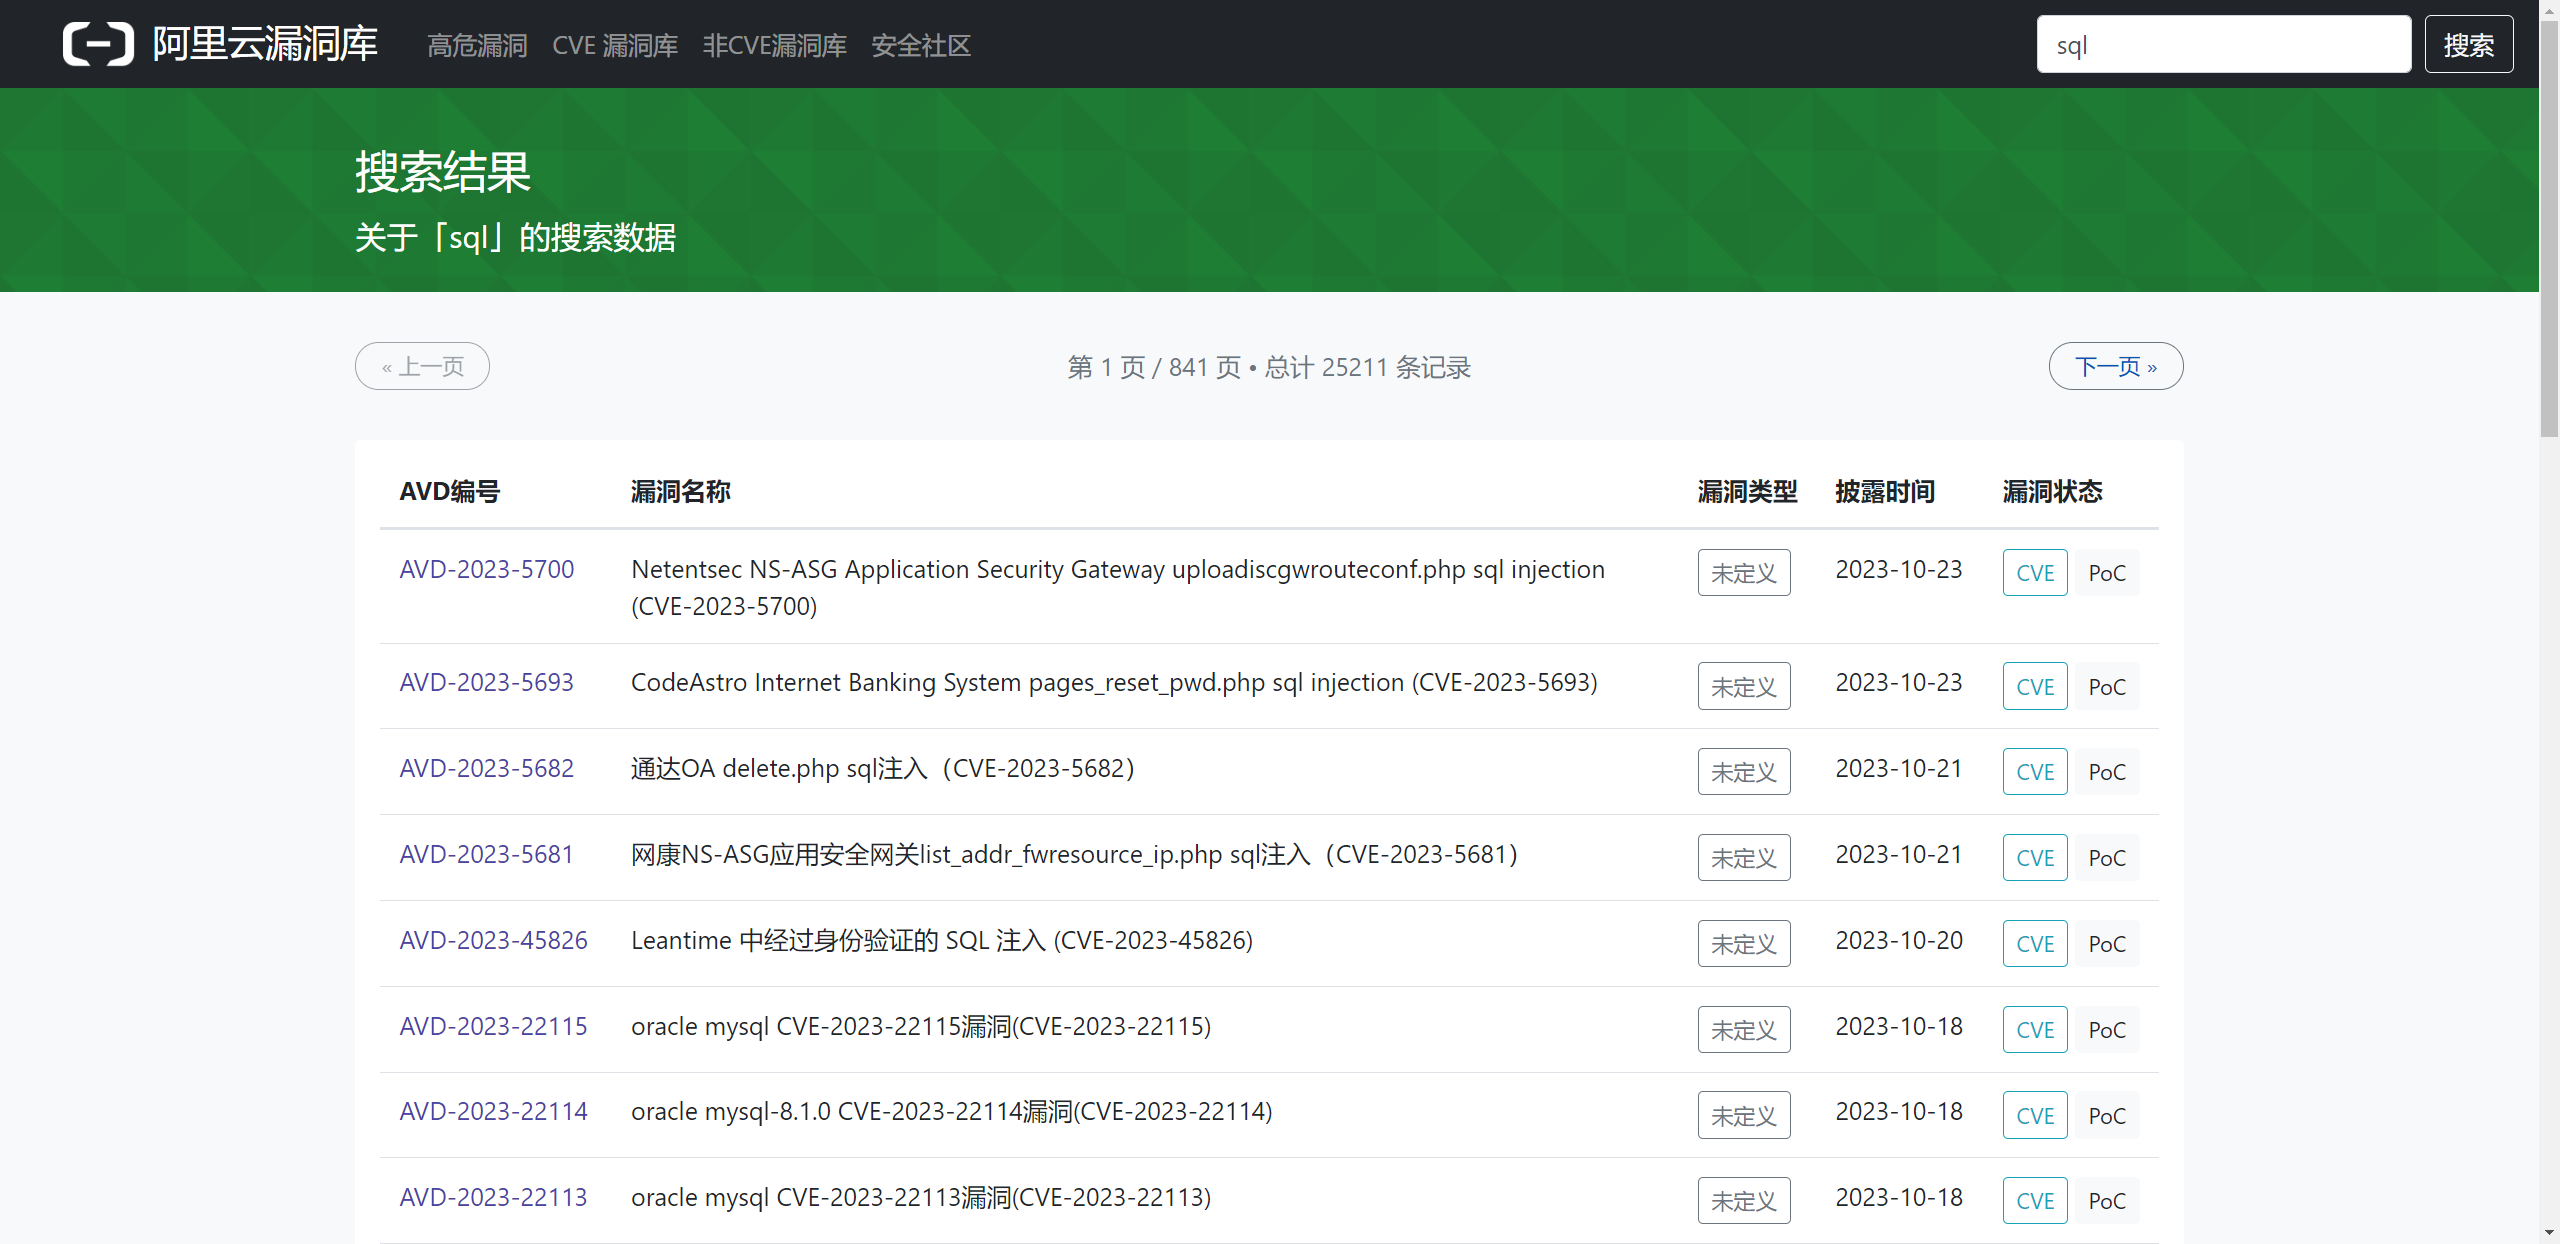Click 未定义 type tag in AVD-2023-22114 row
The width and height of the screenshot is (2560, 1244).
(x=1744, y=1115)
